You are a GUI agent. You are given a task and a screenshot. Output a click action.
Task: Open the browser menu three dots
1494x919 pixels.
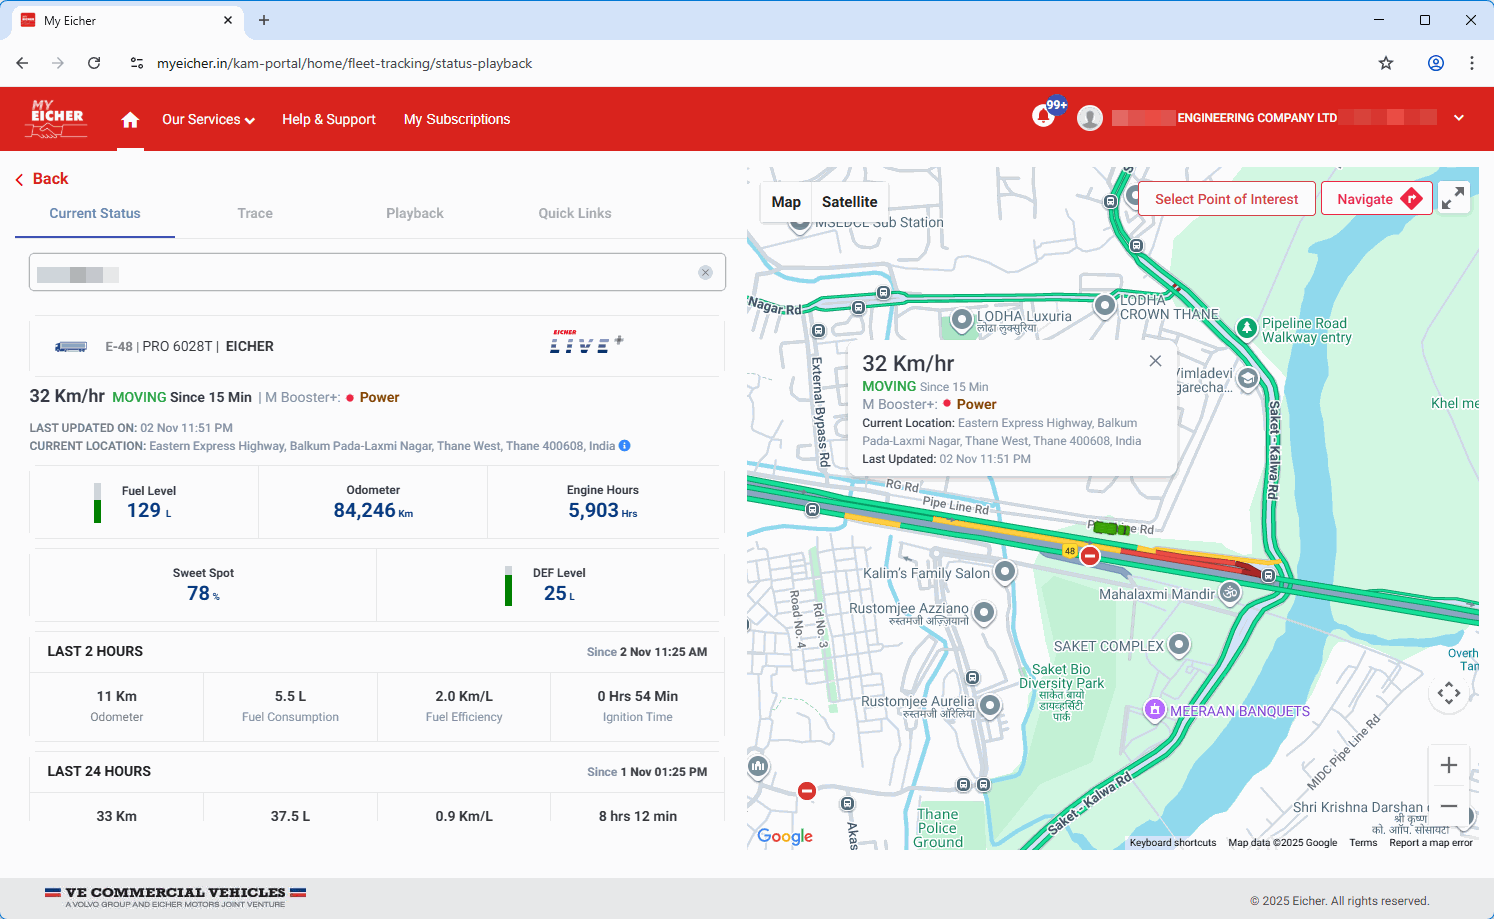tap(1472, 63)
